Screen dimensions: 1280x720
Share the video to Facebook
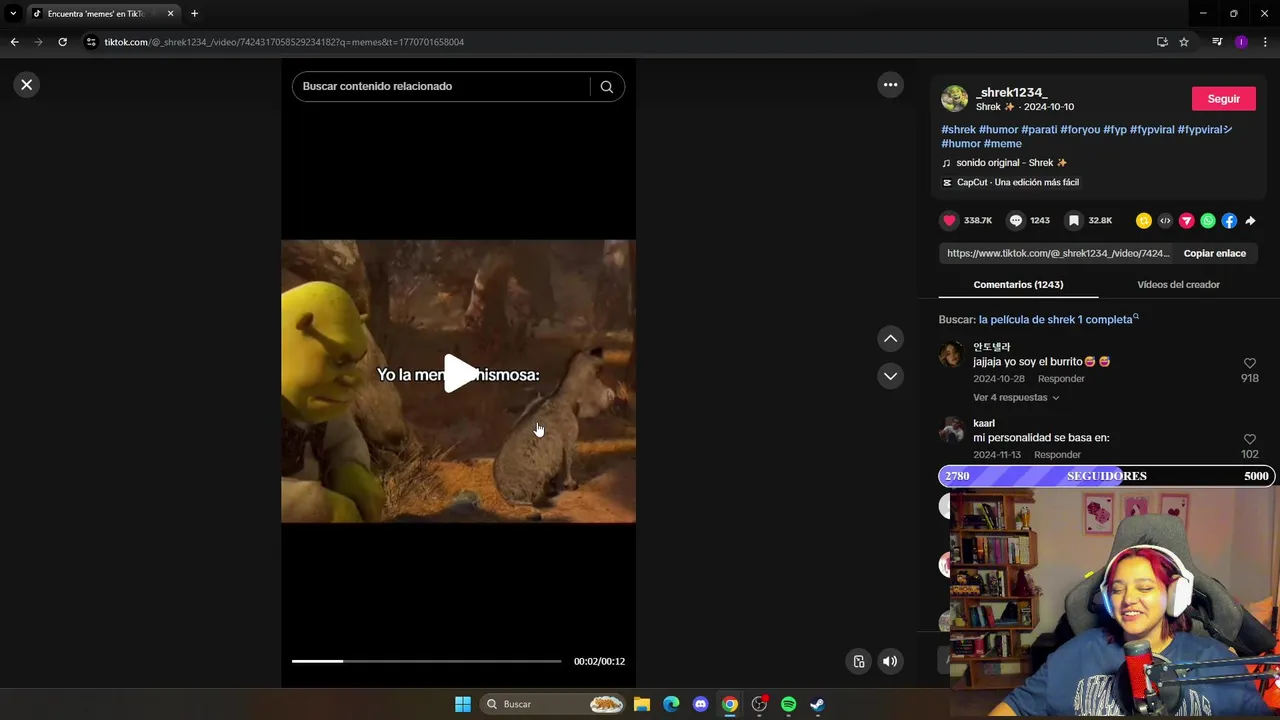coord(1229,221)
